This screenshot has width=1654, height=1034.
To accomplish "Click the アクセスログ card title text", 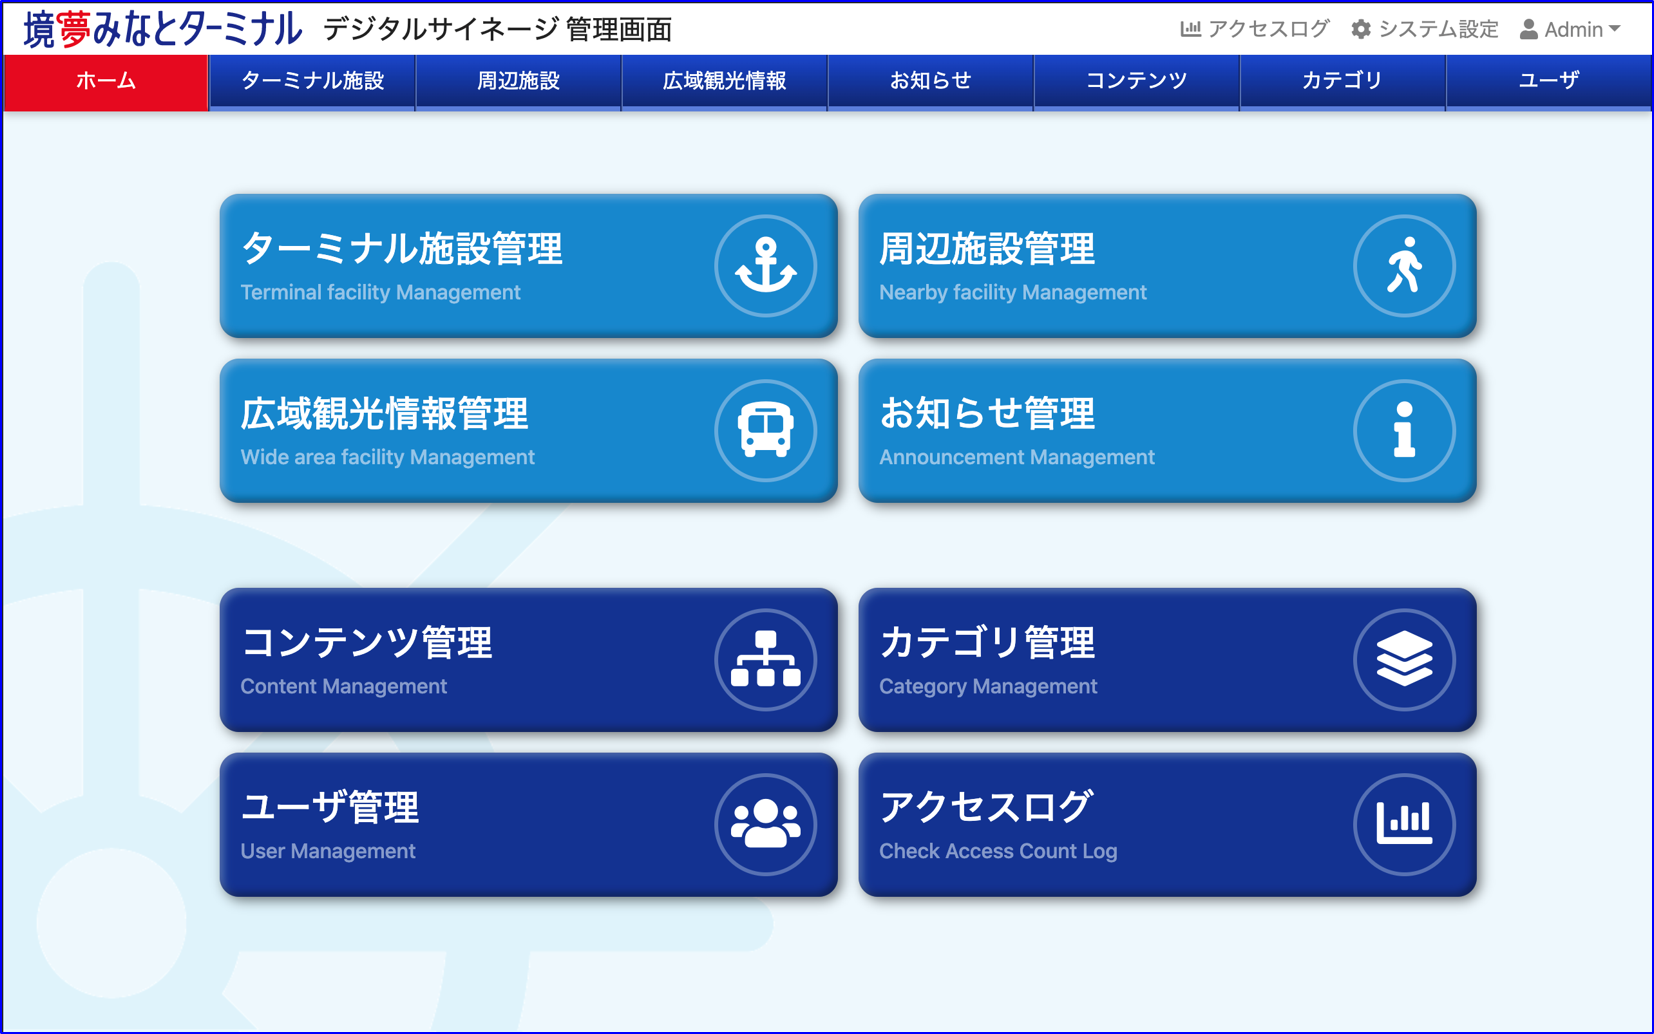I will point(986,808).
